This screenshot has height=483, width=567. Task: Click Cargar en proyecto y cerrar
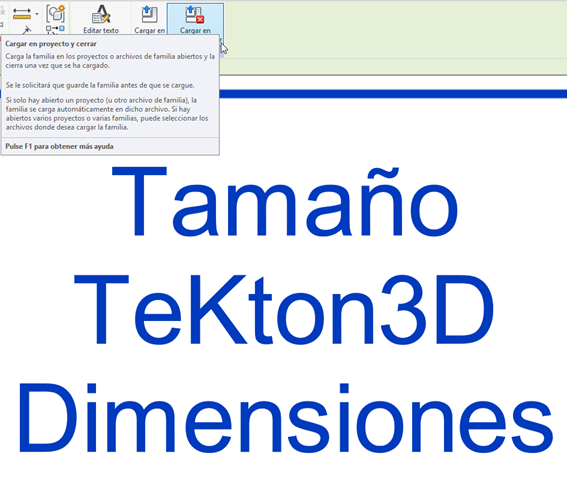195,19
